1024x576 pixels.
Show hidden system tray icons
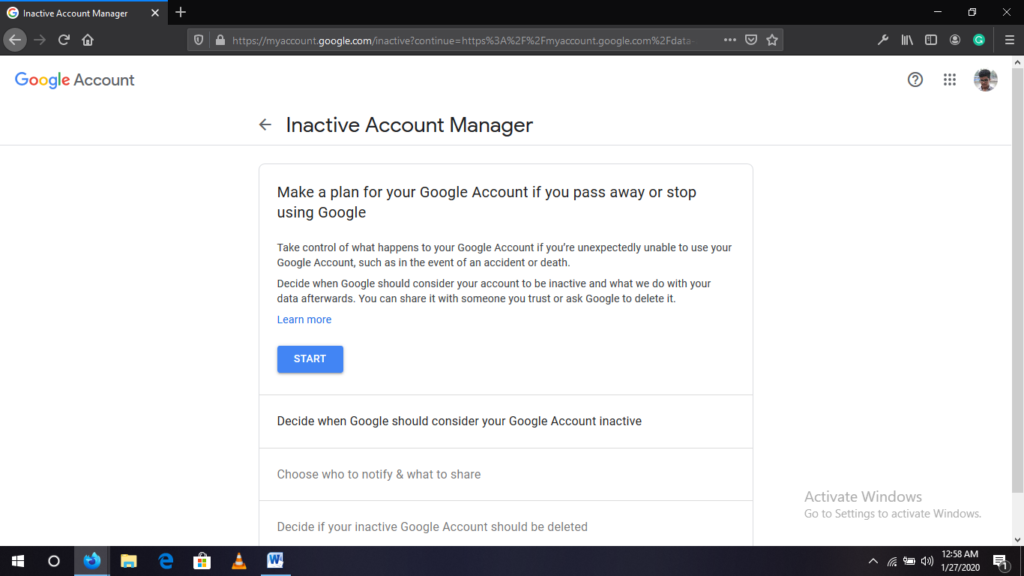[872, 561]
